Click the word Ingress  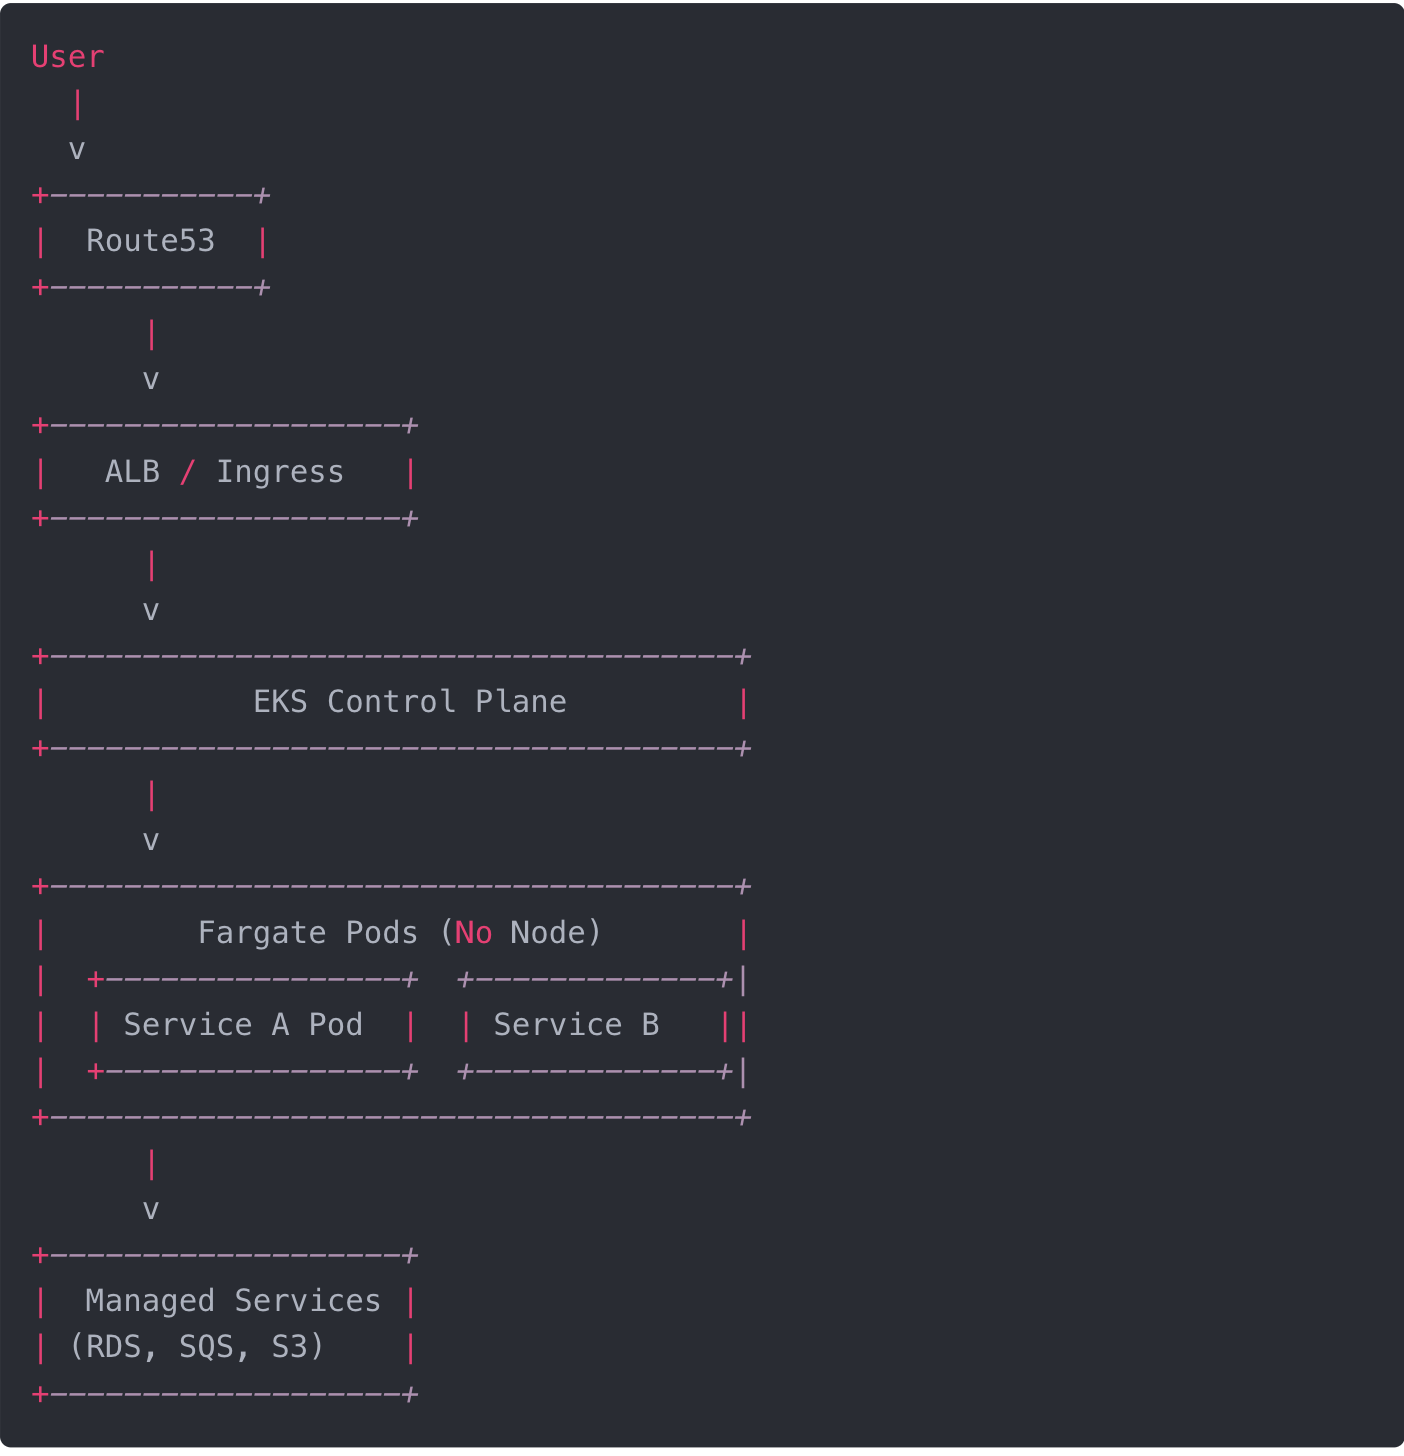coord(280,472)
